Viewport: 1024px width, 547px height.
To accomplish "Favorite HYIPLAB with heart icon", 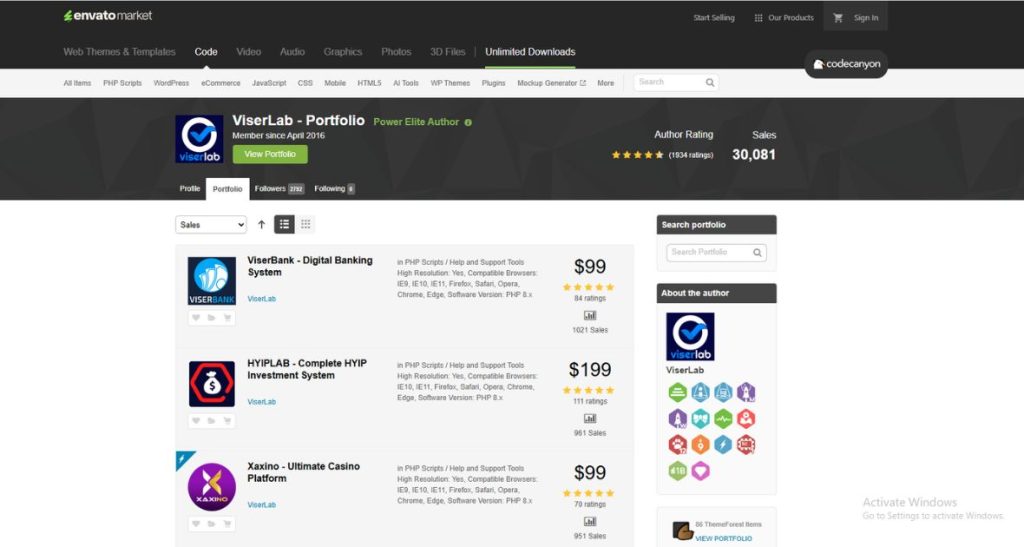I will point(196,421).
